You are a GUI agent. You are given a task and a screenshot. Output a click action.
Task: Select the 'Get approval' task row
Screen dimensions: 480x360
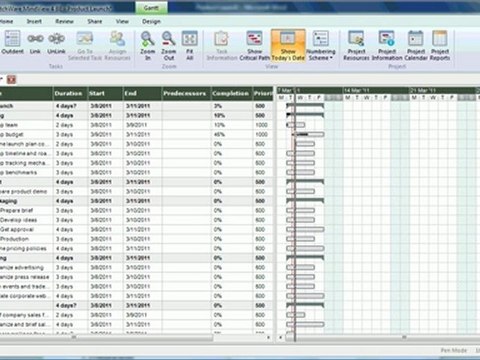(136, 230)
